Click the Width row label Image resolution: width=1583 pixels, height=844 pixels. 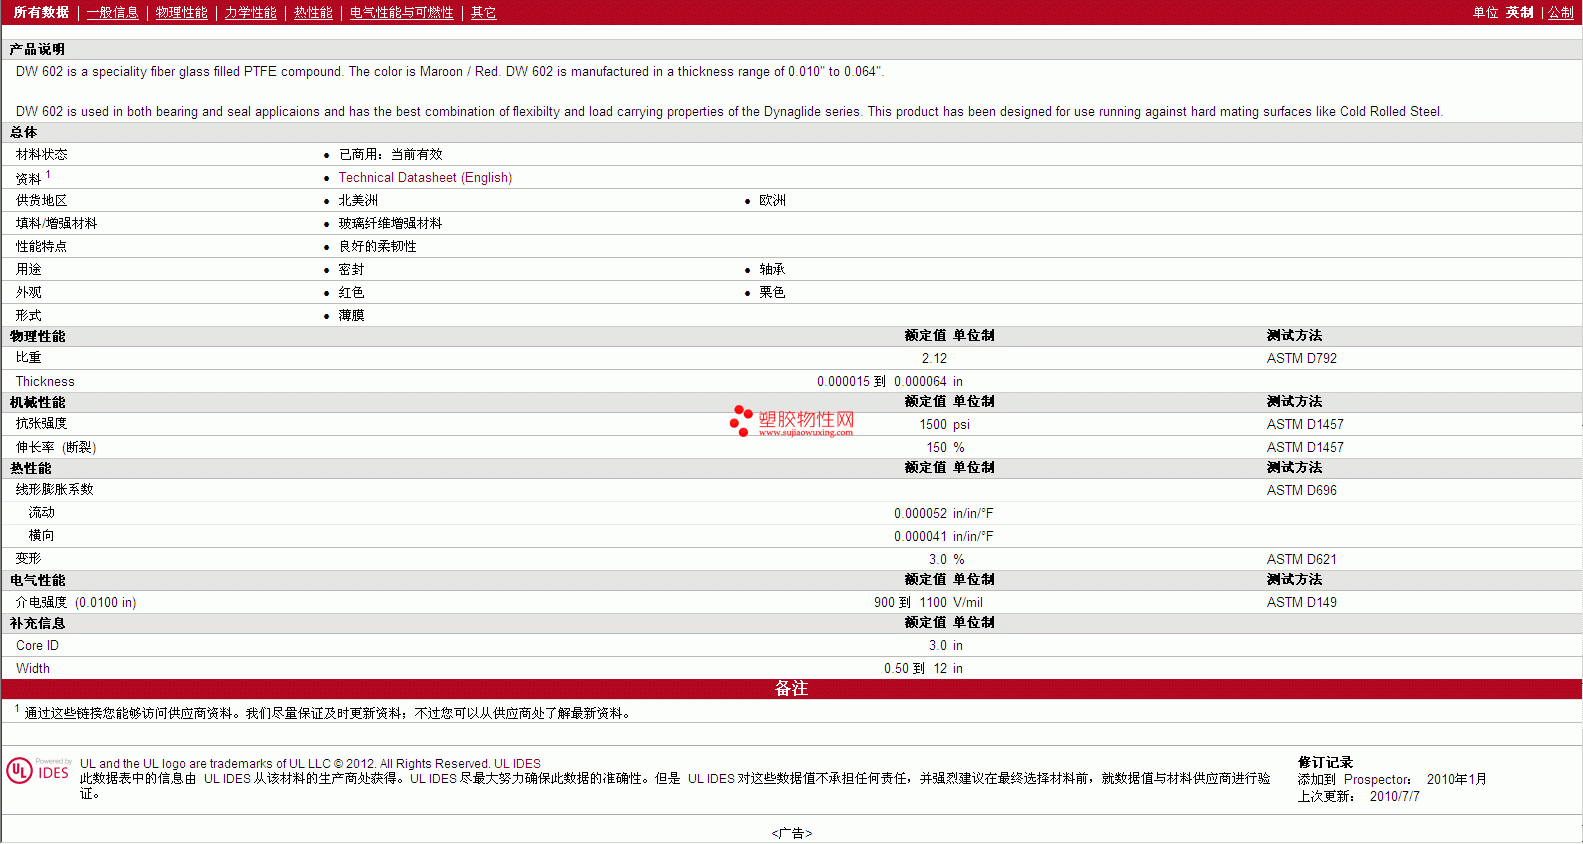click(33, 668)
